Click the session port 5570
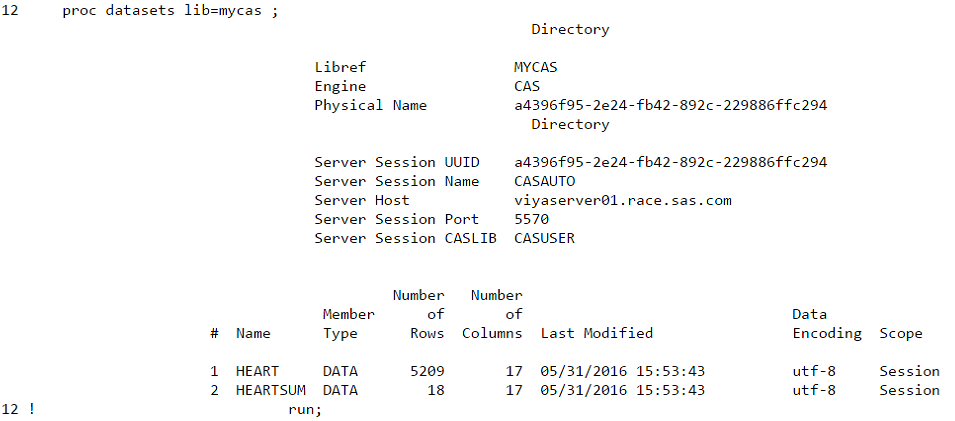 coord(531,219)
